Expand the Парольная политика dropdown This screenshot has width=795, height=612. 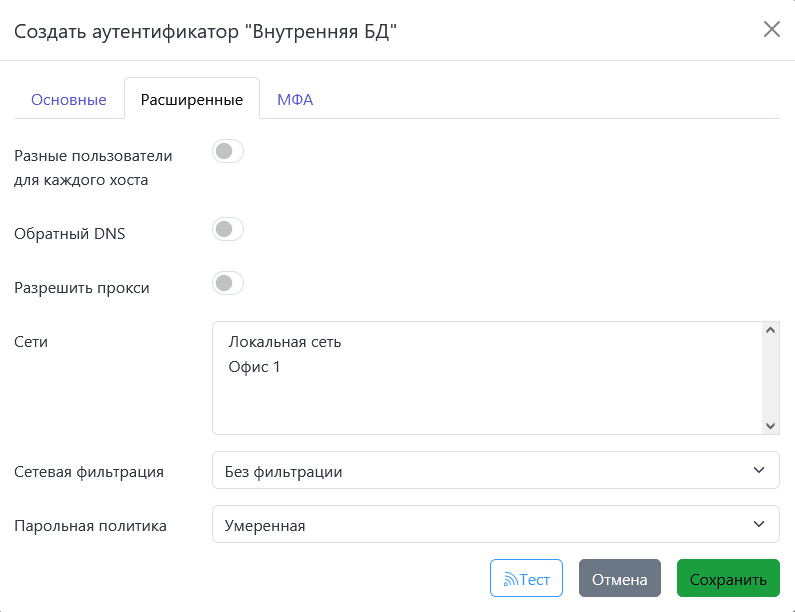[495, 525]
